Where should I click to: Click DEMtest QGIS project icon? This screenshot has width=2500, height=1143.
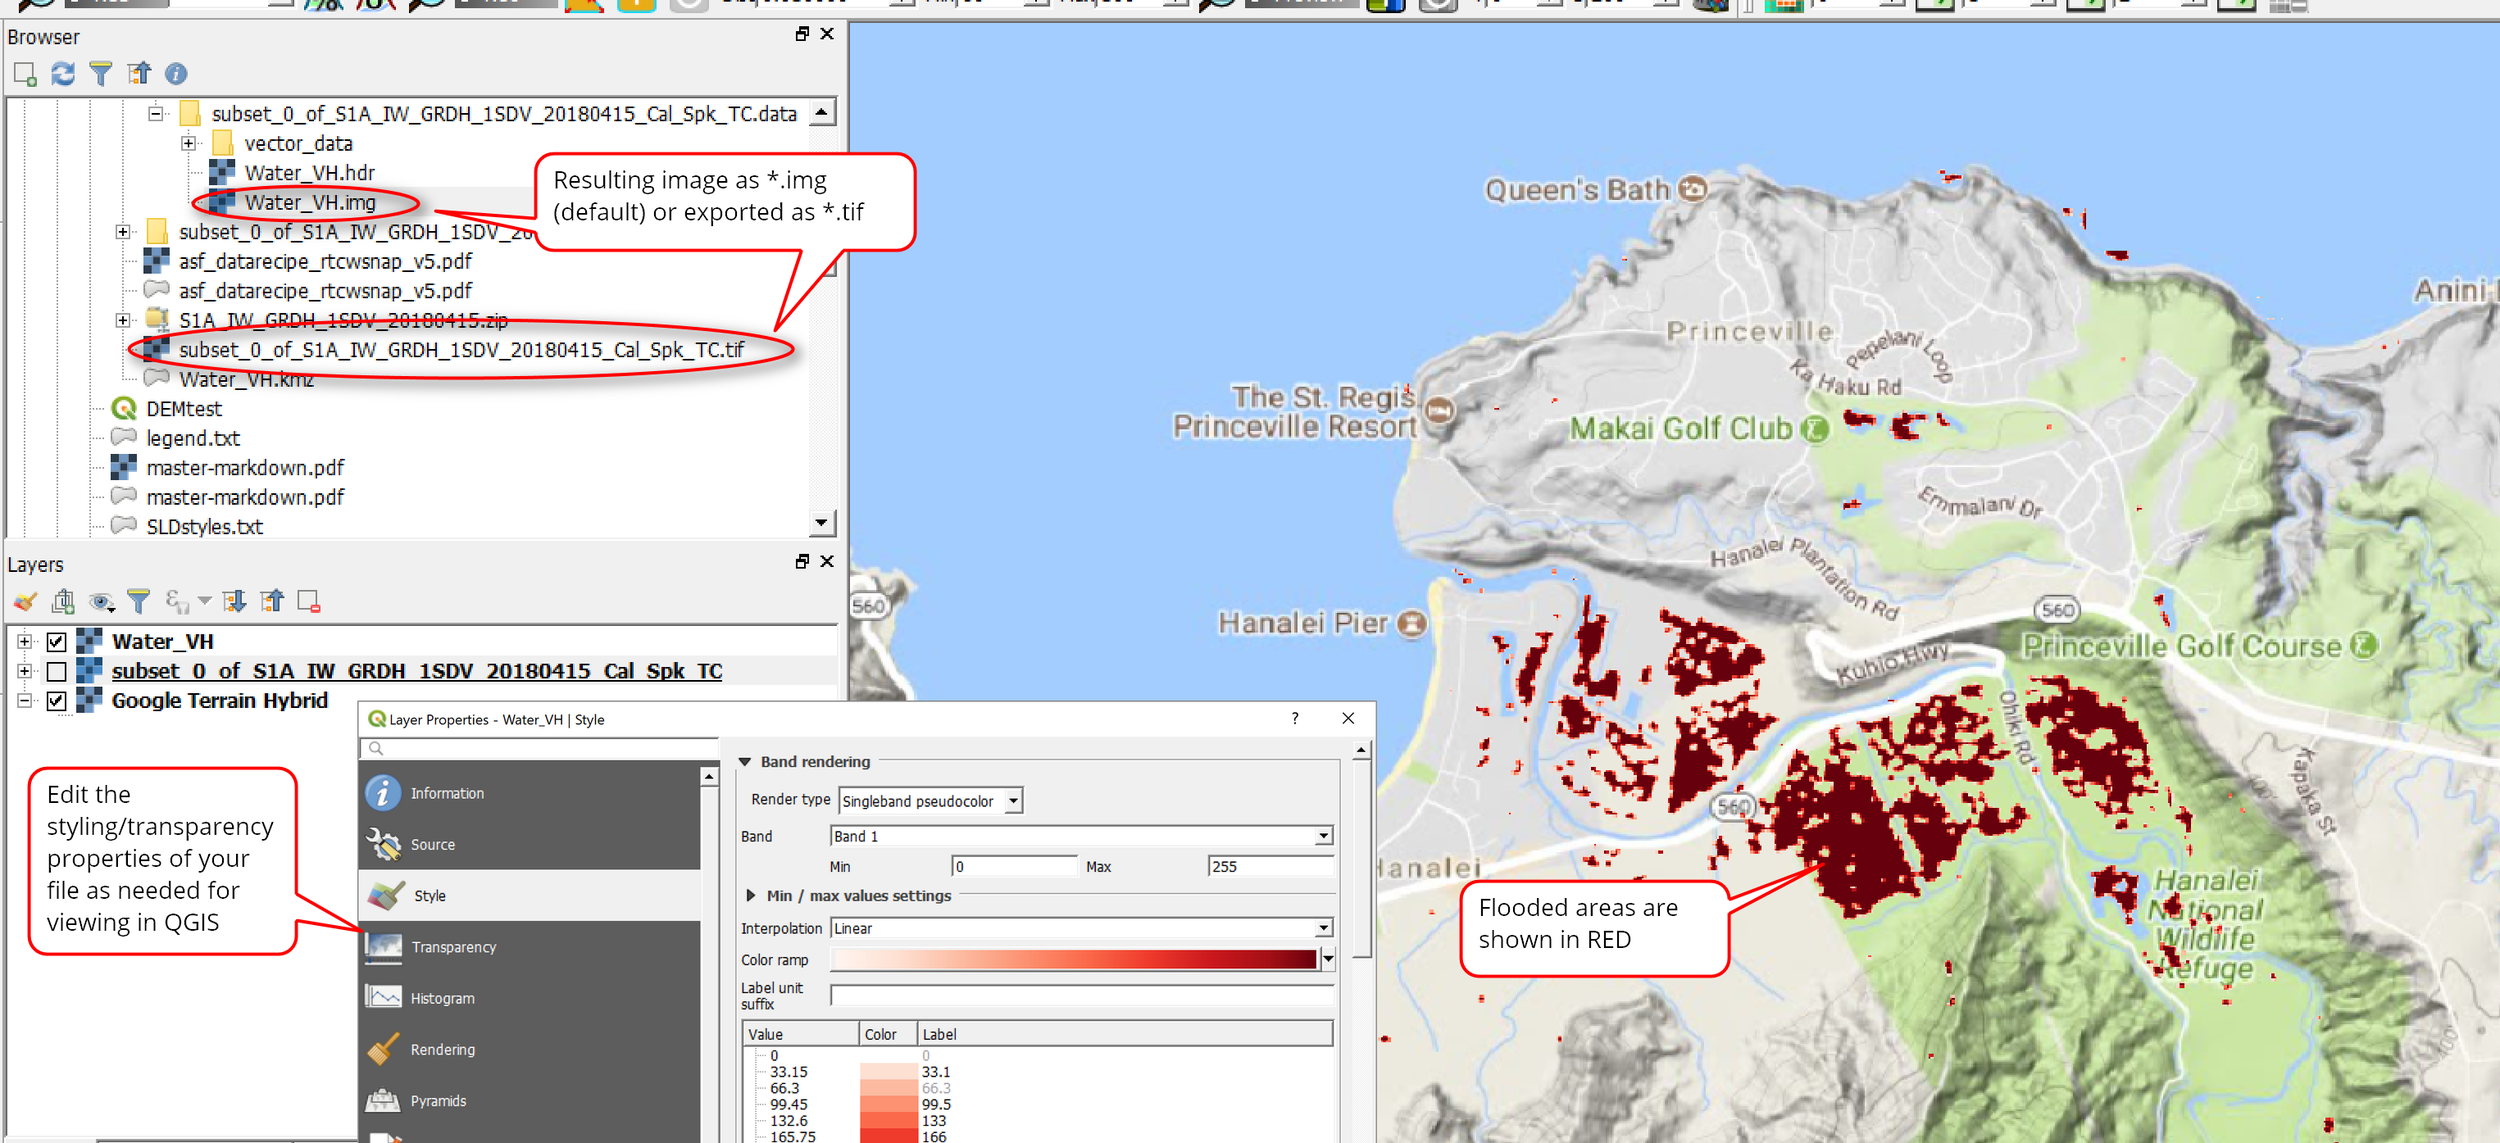pyautogui.click(x=124, y=409)
